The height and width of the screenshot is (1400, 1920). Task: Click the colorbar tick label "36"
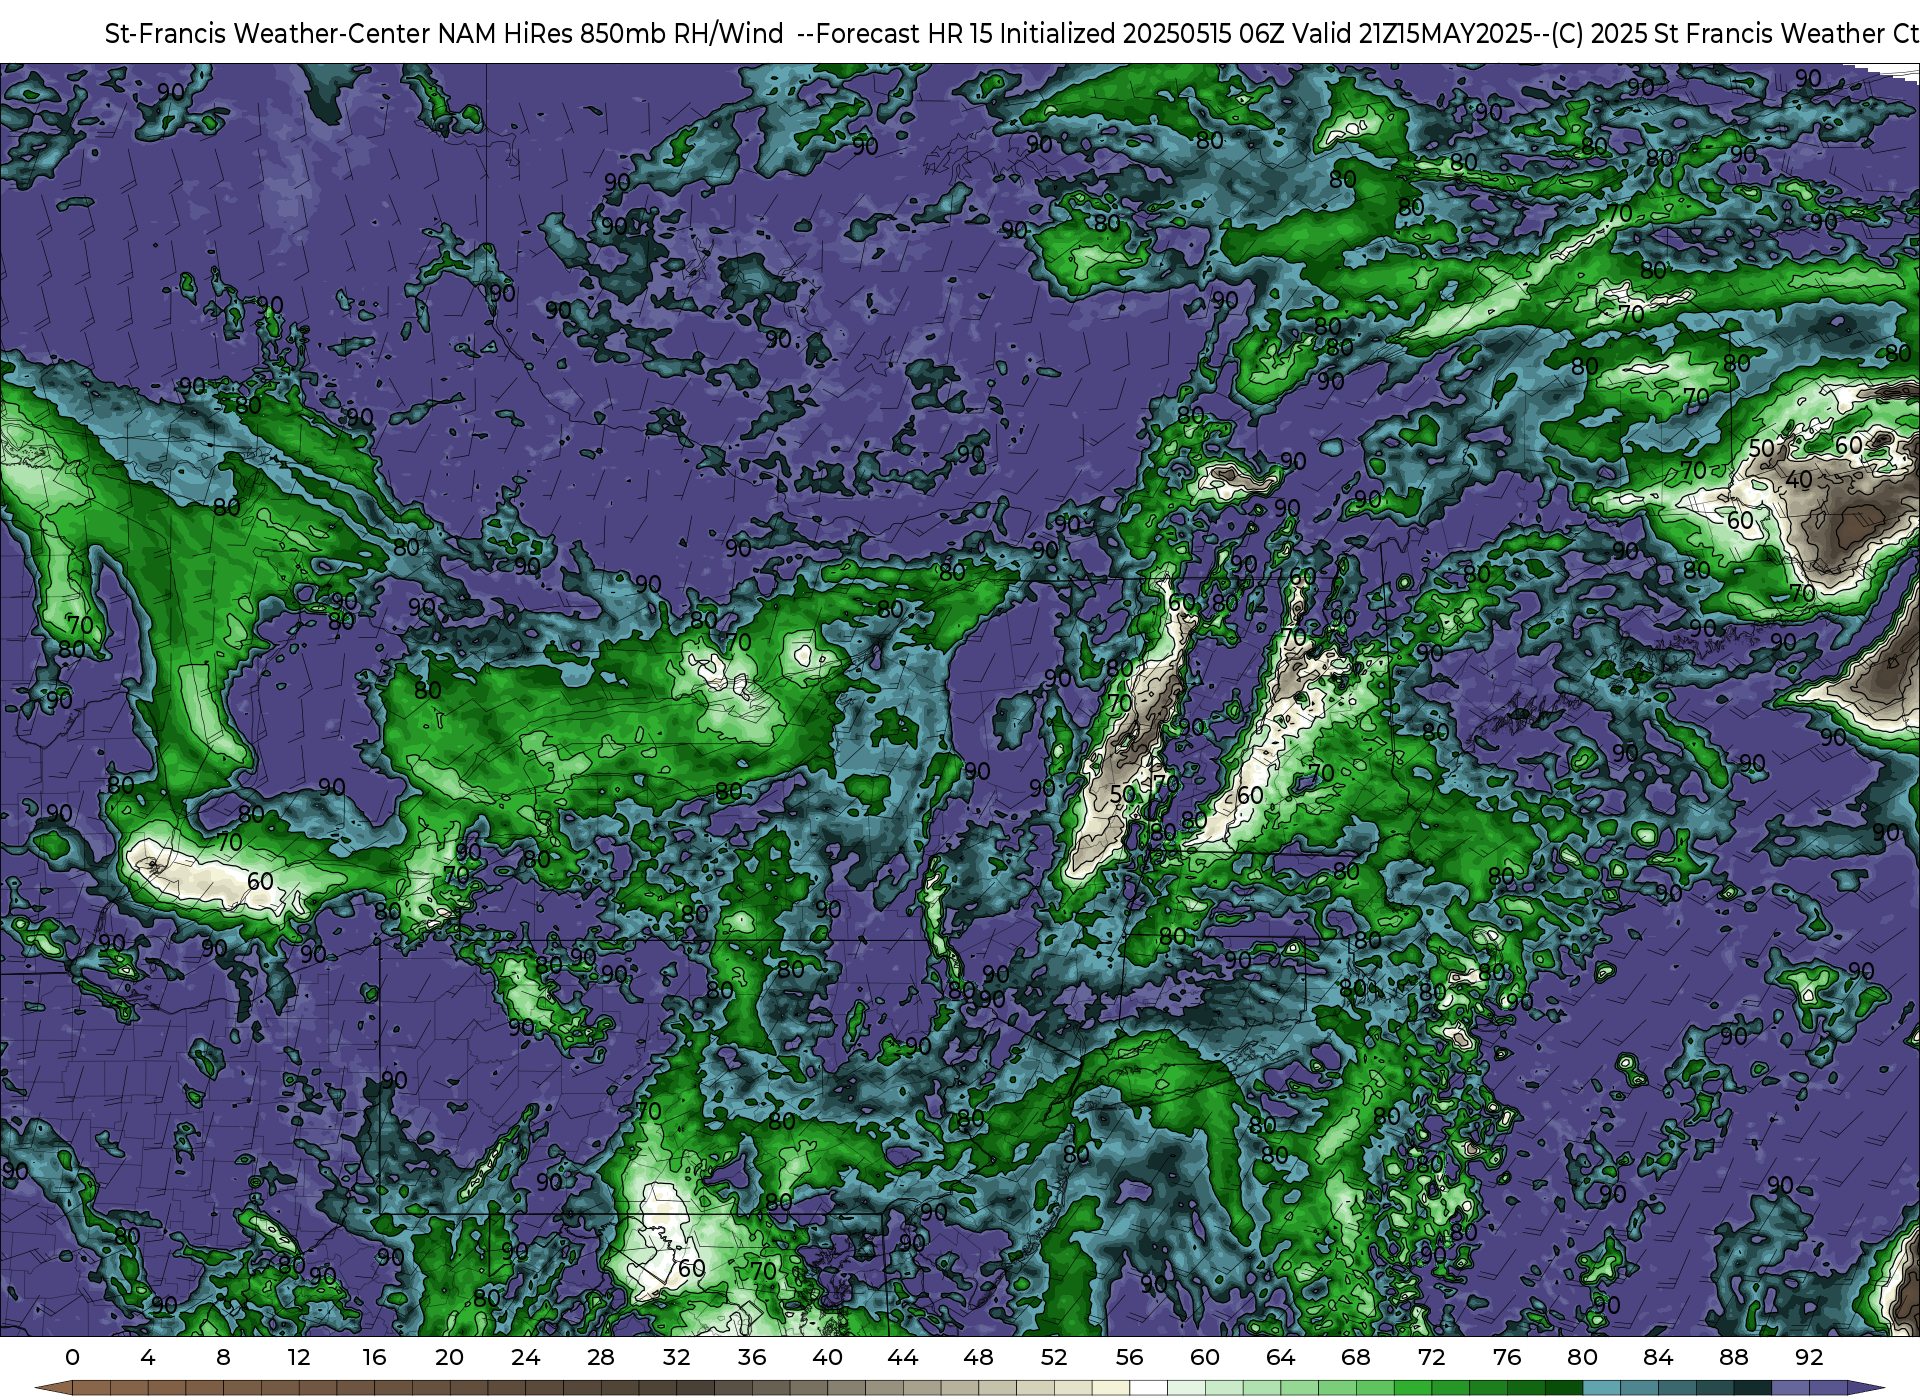752,1357
